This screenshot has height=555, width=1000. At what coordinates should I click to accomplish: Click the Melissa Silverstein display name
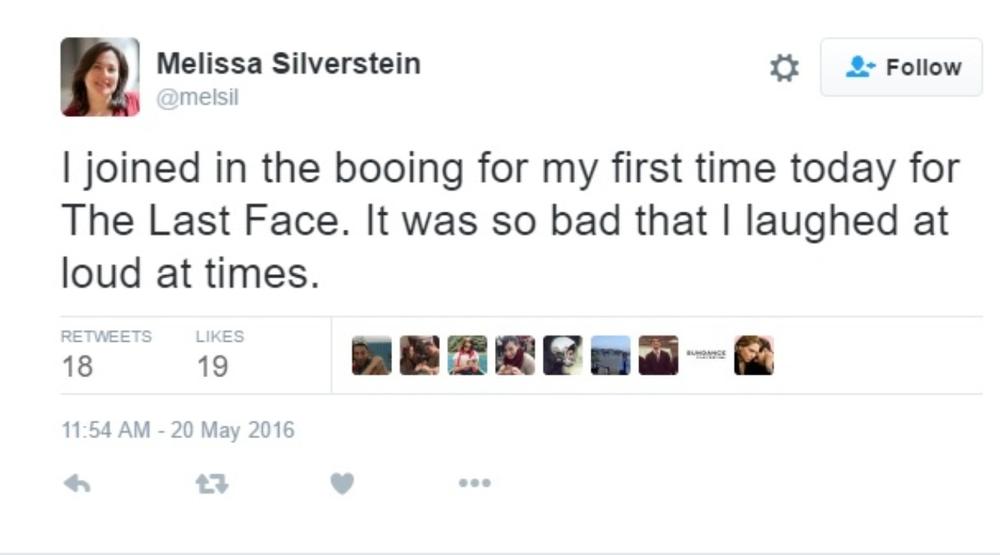288,64
